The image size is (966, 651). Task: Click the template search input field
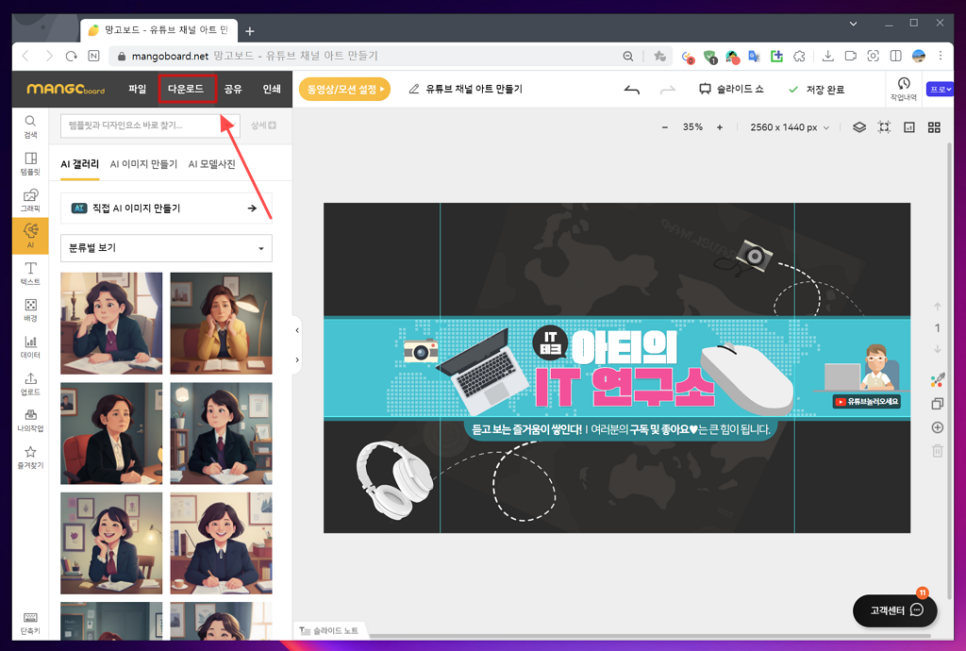[x=150, y=125]
